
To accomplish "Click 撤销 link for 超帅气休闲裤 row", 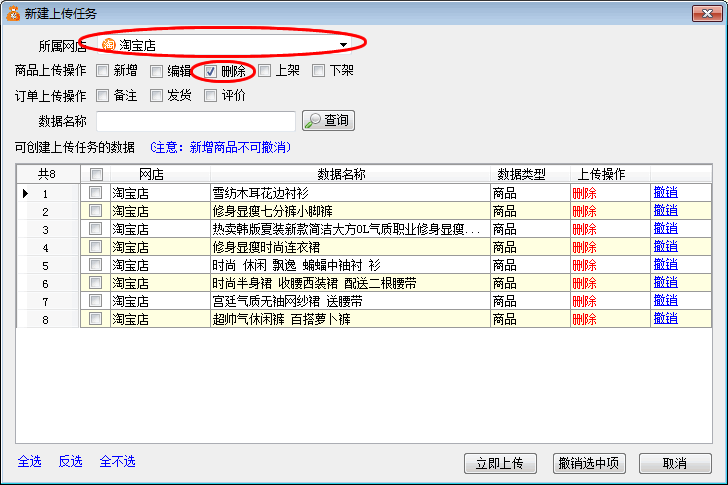I will pyautogui.click(x=665, y=318).
